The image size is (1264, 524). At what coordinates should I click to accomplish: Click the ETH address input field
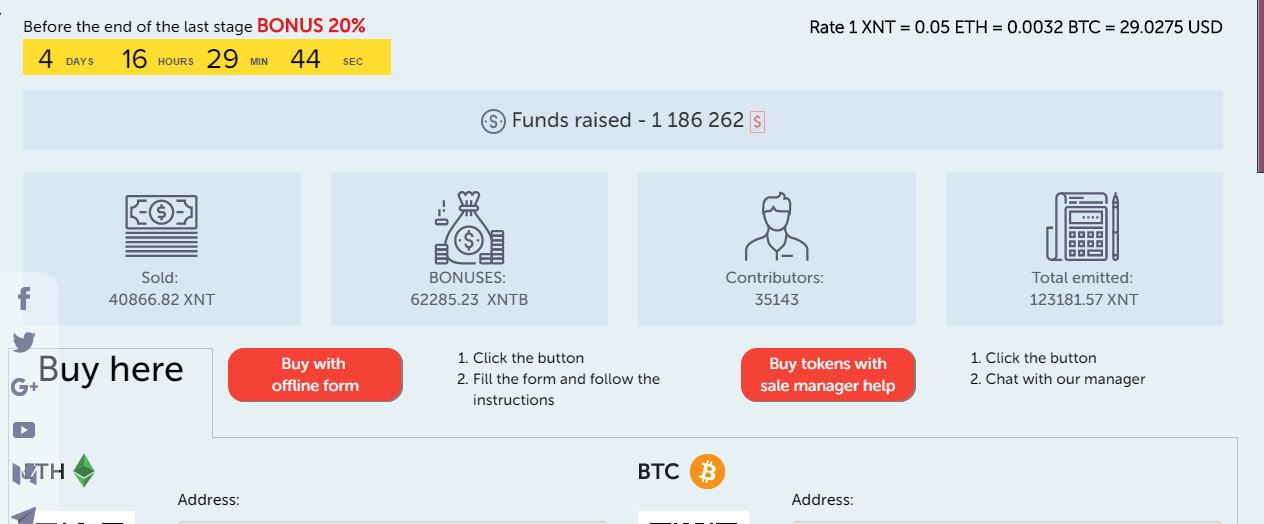[x=392, y=520]
